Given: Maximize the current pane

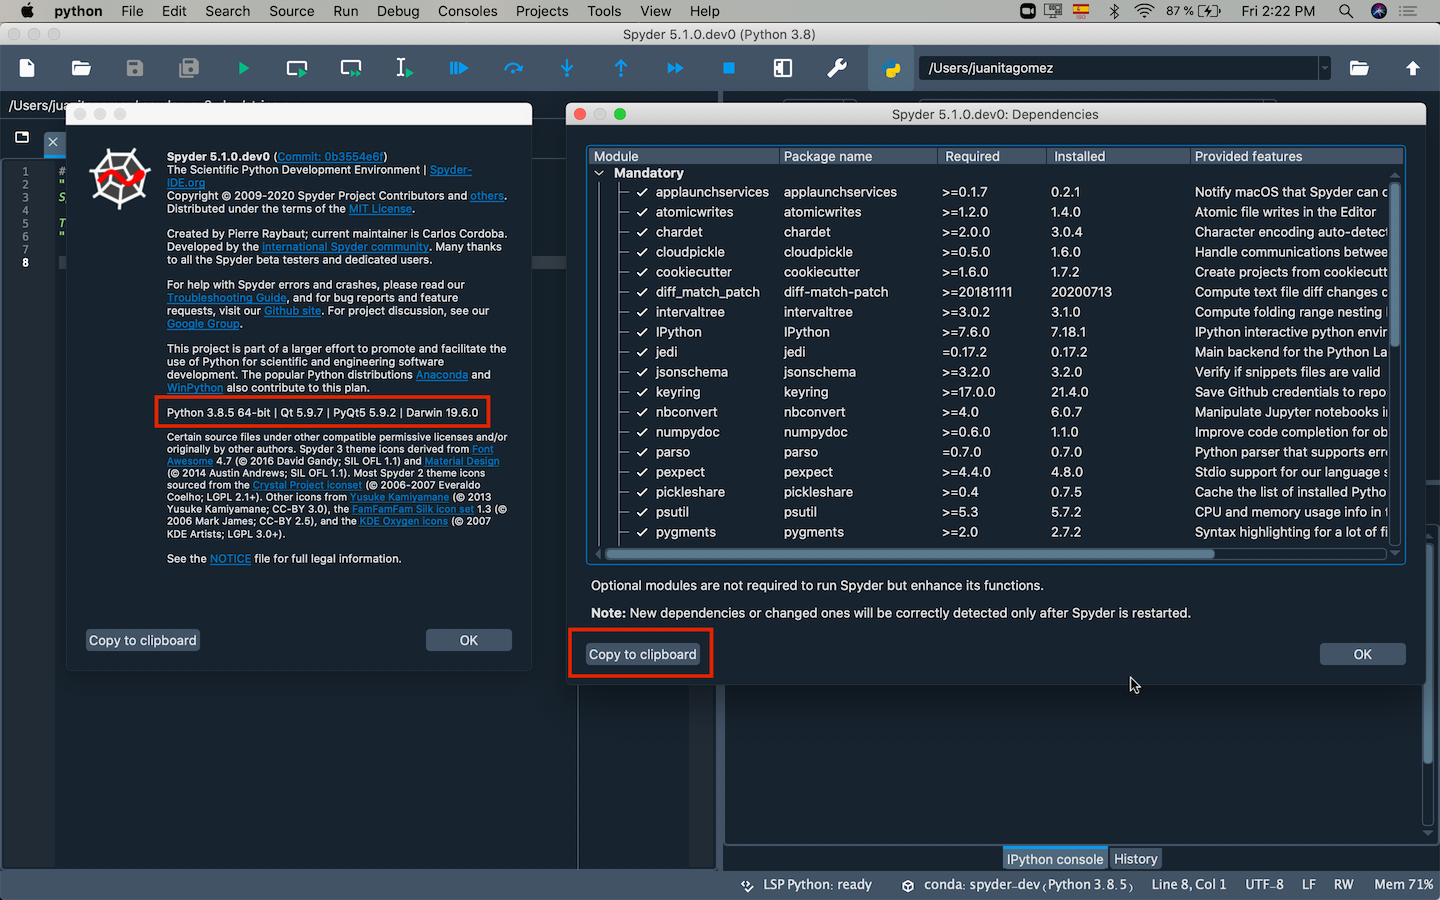Looking at the screenshot, I should coord(783,68).
